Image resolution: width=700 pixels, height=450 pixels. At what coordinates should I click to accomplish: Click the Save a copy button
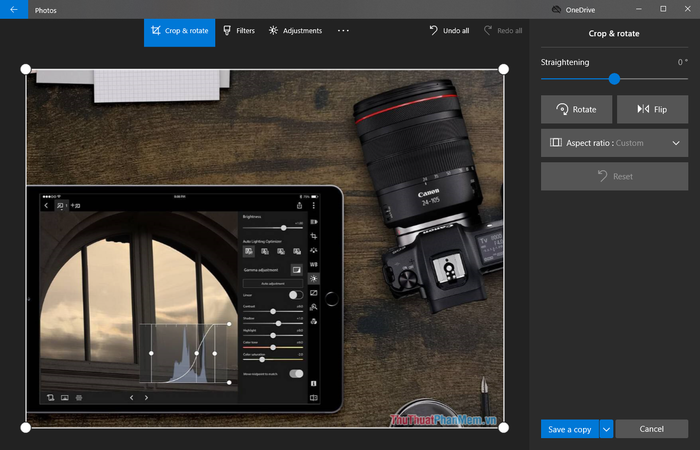(569, 429)
